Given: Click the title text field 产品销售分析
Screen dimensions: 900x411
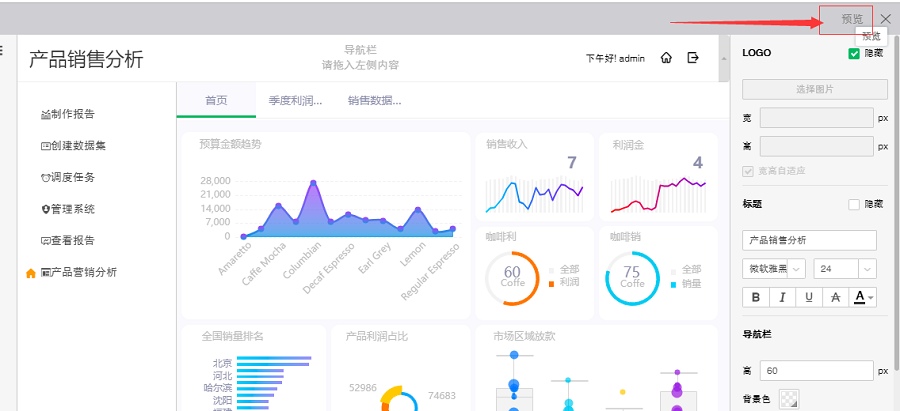Looking at the screenshot, I should [809, 240].
